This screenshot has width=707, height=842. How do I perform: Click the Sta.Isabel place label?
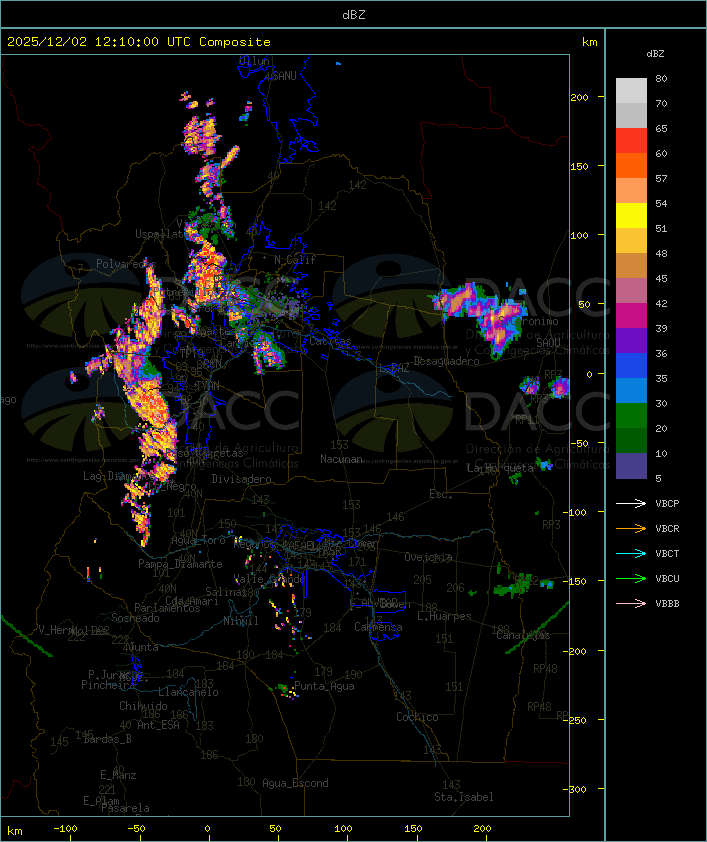point(463,797)
